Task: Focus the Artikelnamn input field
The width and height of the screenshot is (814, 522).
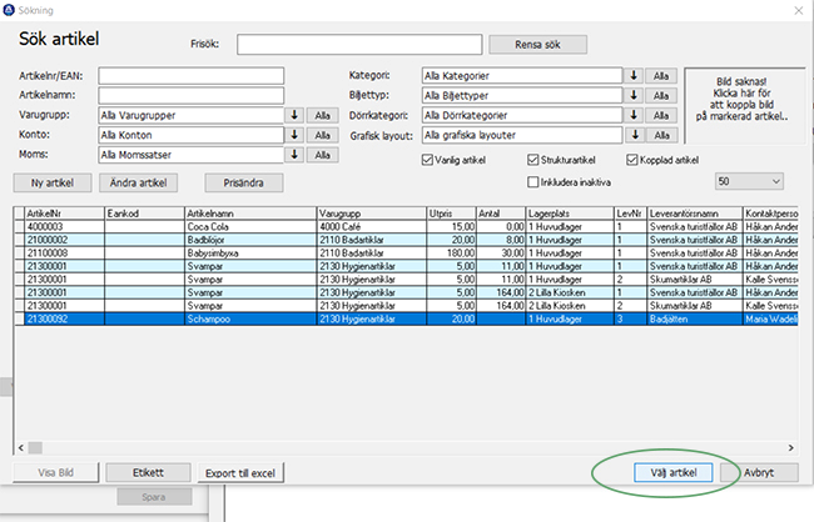Action: pos(191,95)
